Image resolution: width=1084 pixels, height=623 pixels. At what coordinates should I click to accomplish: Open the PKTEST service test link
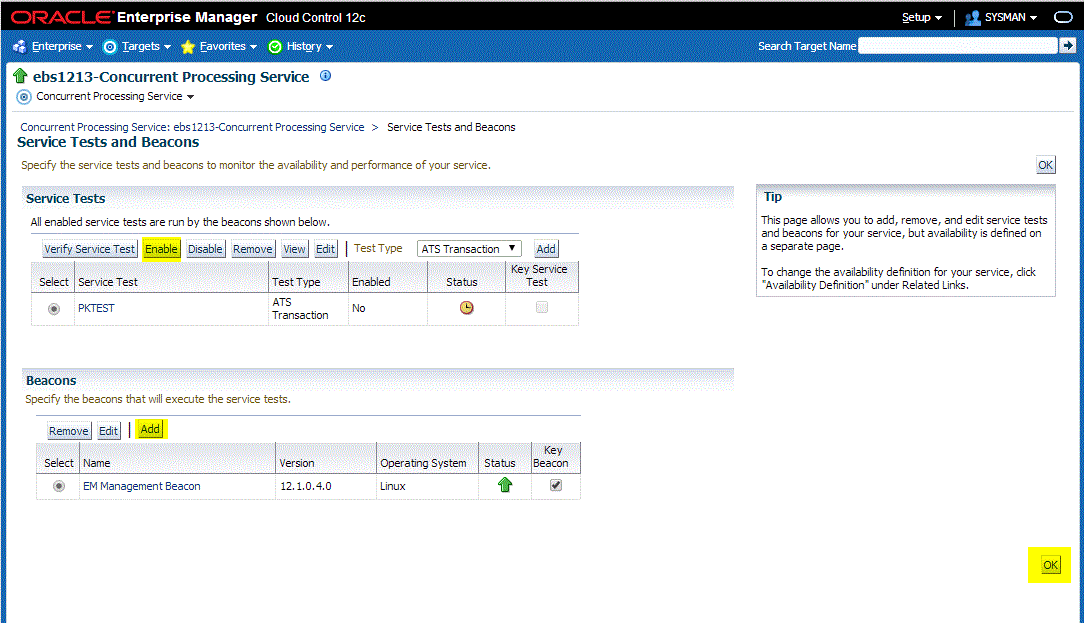[x=96, y=308]
